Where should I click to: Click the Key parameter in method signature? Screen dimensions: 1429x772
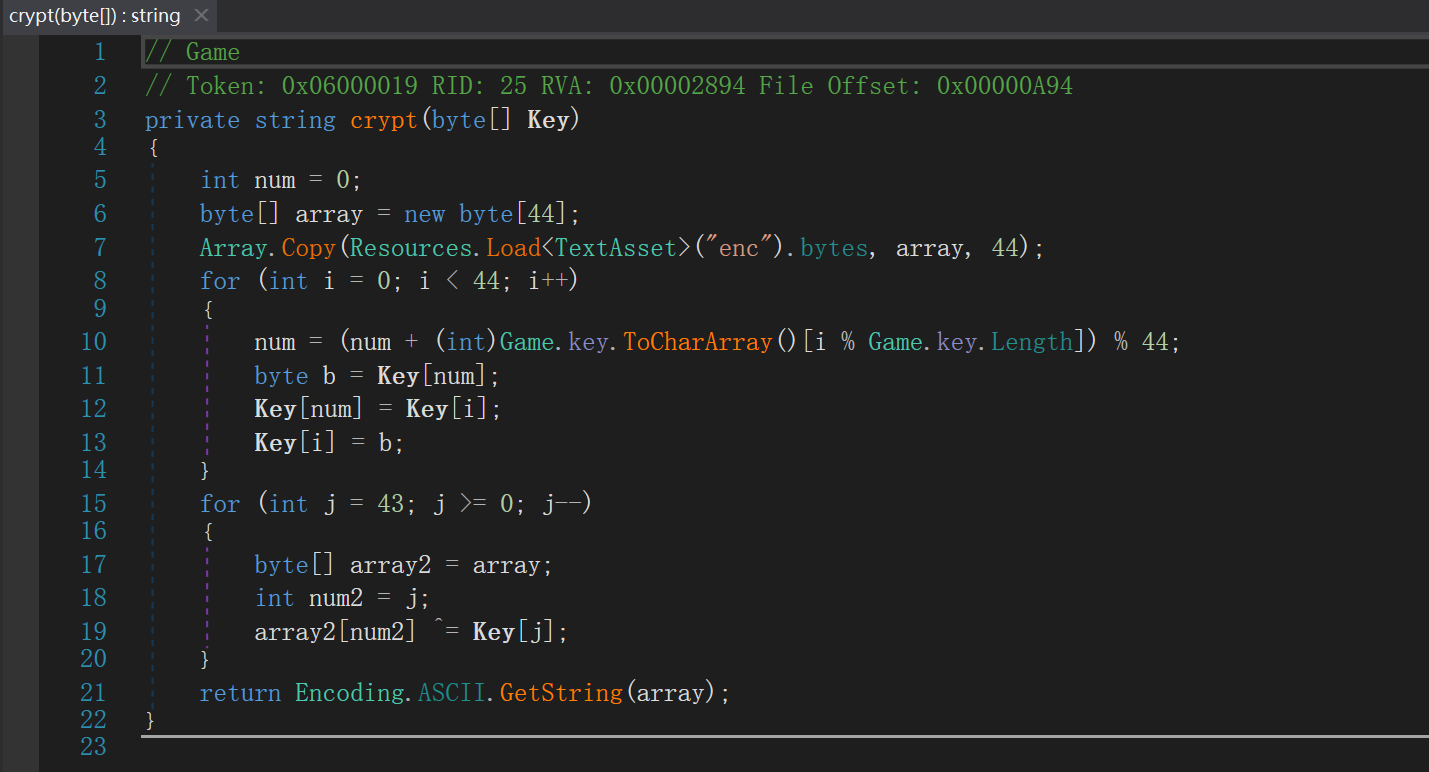pos(548,120)
